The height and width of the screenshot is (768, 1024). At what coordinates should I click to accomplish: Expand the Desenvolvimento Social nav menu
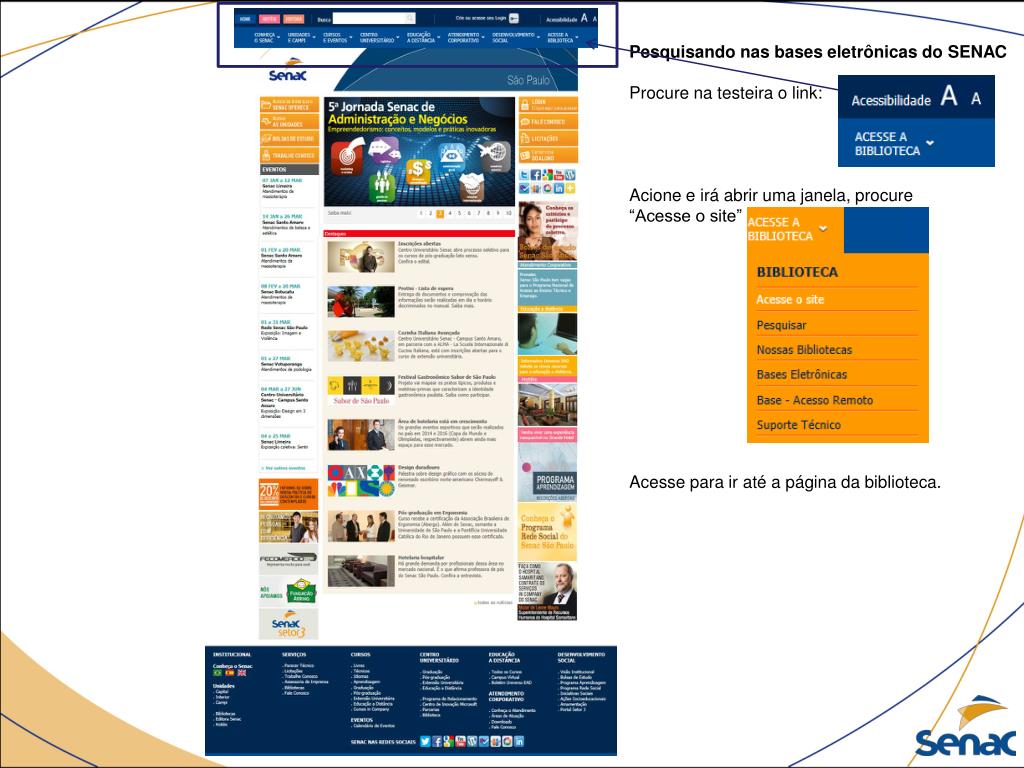click(516, 37)
